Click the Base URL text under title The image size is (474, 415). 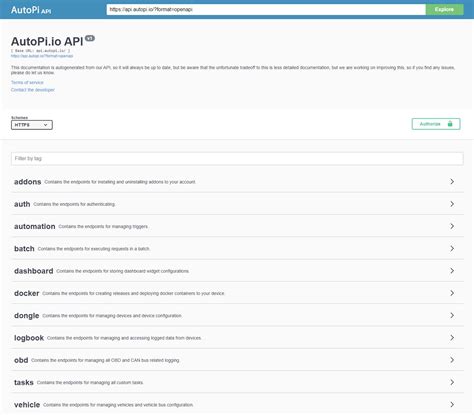point(41,51)
